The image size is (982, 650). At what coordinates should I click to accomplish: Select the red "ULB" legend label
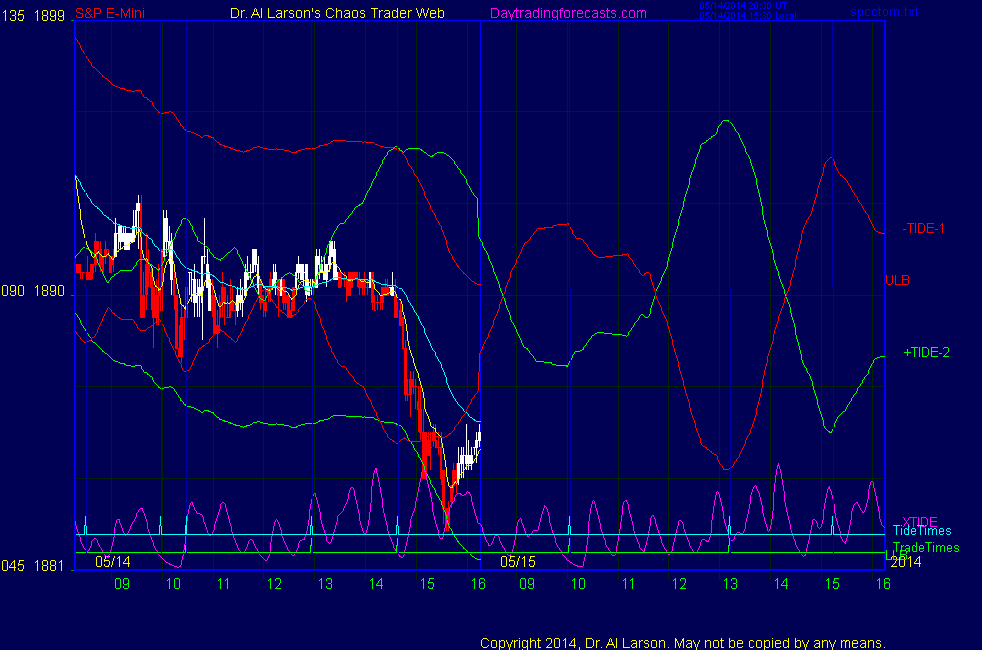897,281
